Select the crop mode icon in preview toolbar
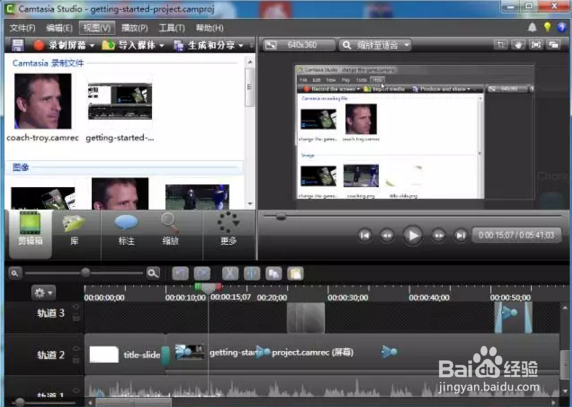The height and width of the screenshot is (407, 572). point(500,45)
